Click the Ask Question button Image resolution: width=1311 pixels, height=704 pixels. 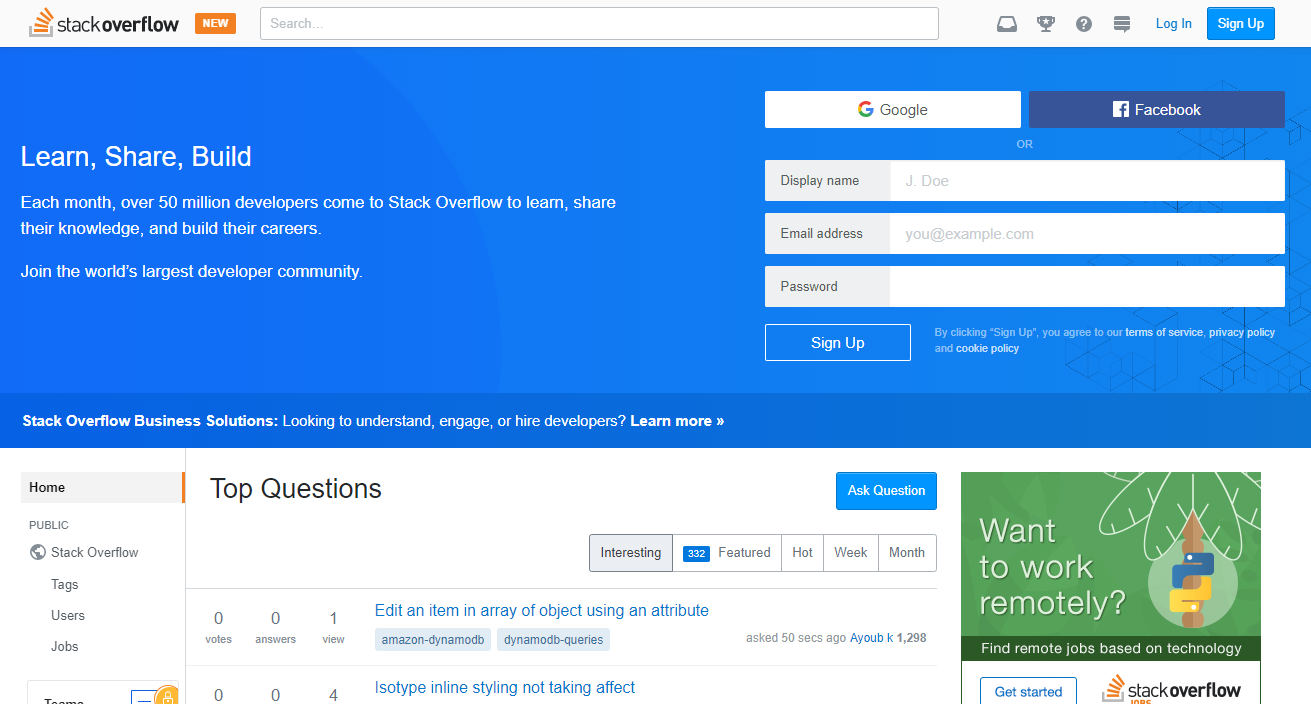[x=886, y=490]
